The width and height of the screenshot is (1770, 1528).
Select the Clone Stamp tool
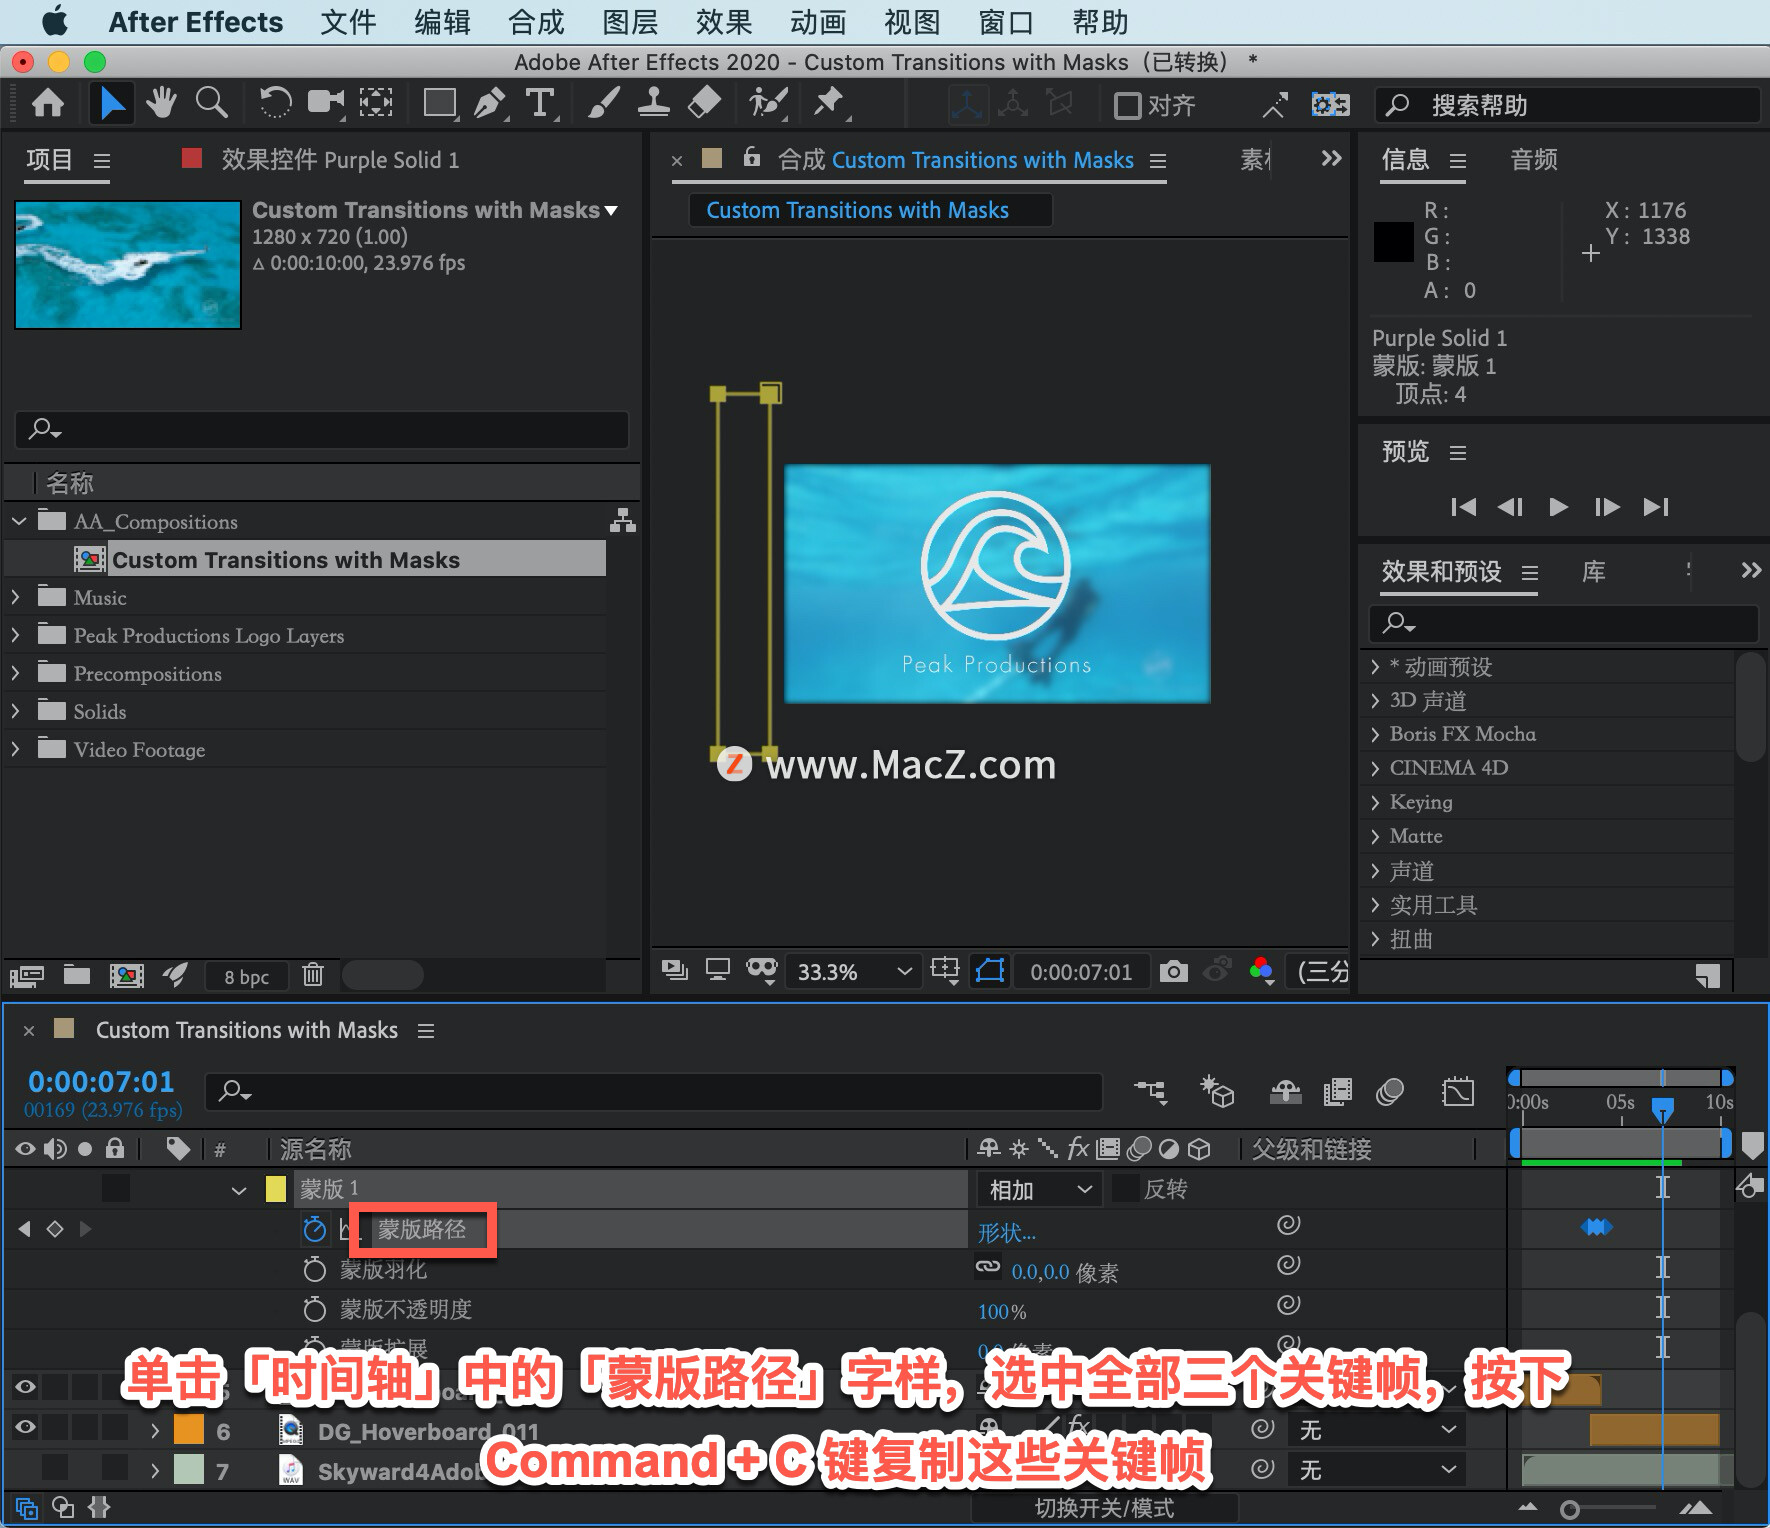tap(653, 103)
